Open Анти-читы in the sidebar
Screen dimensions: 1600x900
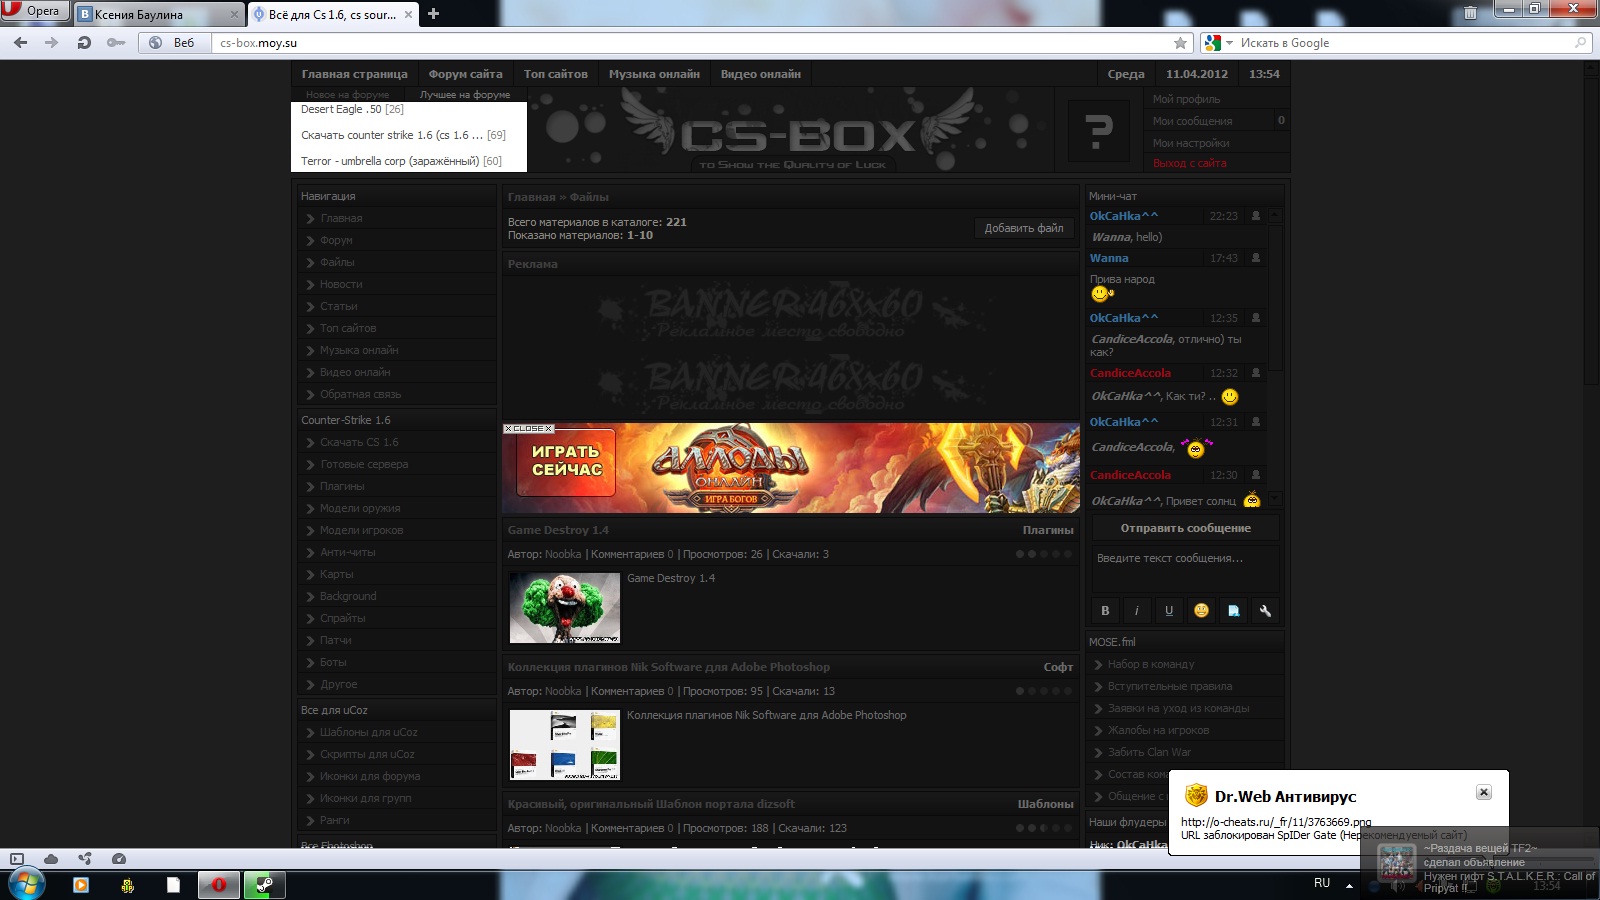tap(348, 552)
